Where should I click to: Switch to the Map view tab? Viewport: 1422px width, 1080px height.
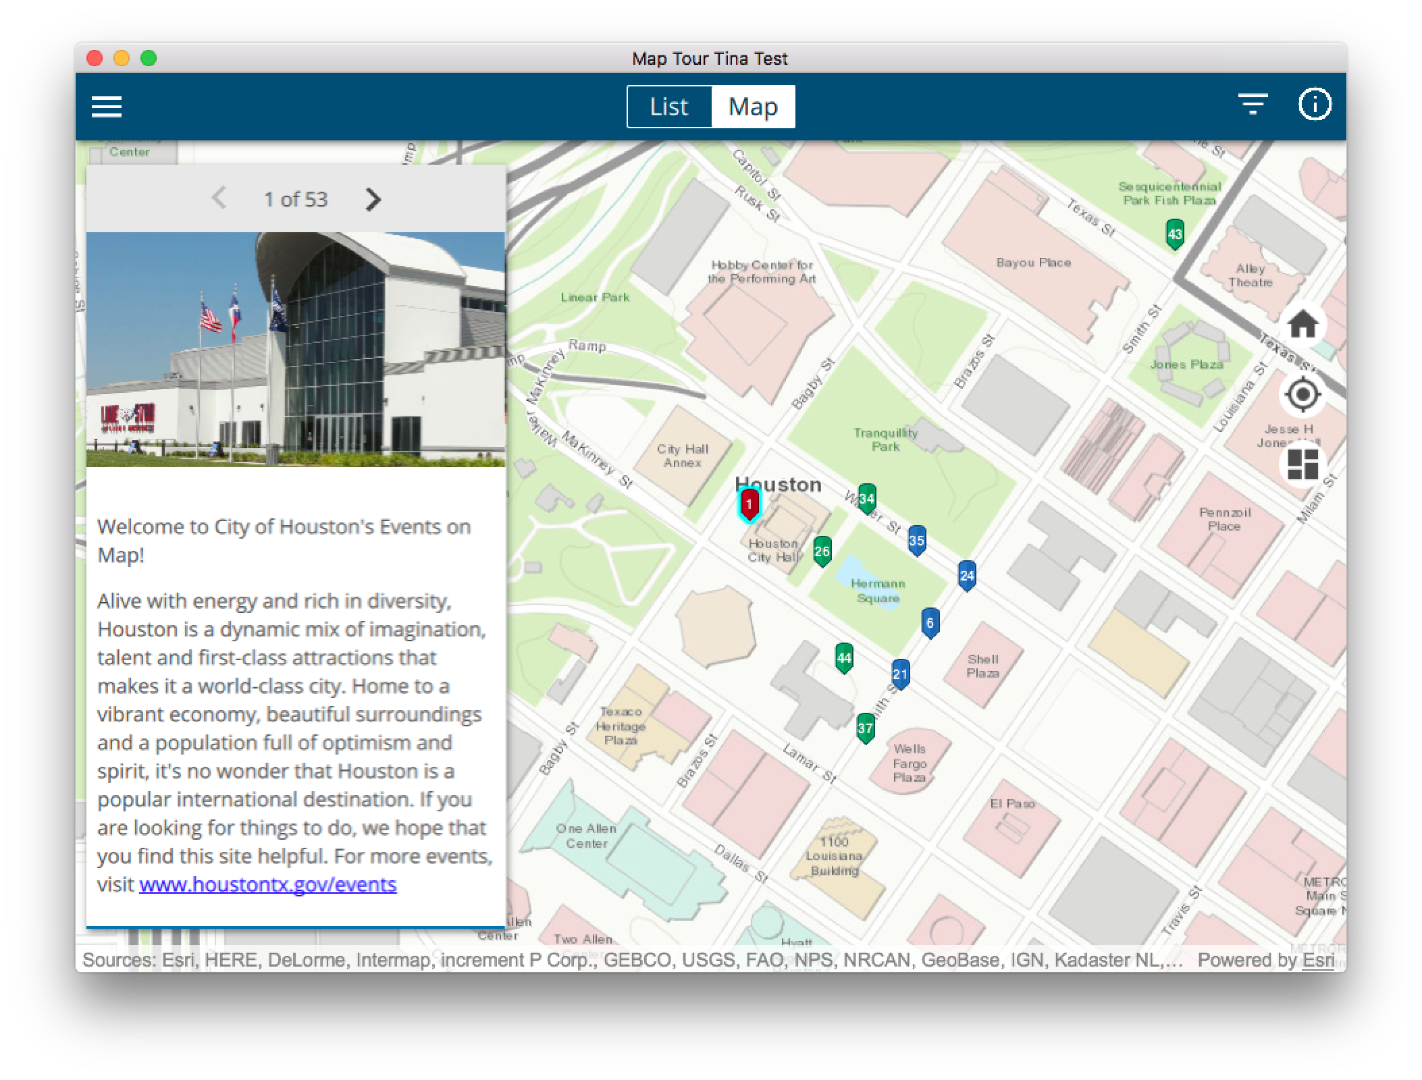click(x=753, y=107)
